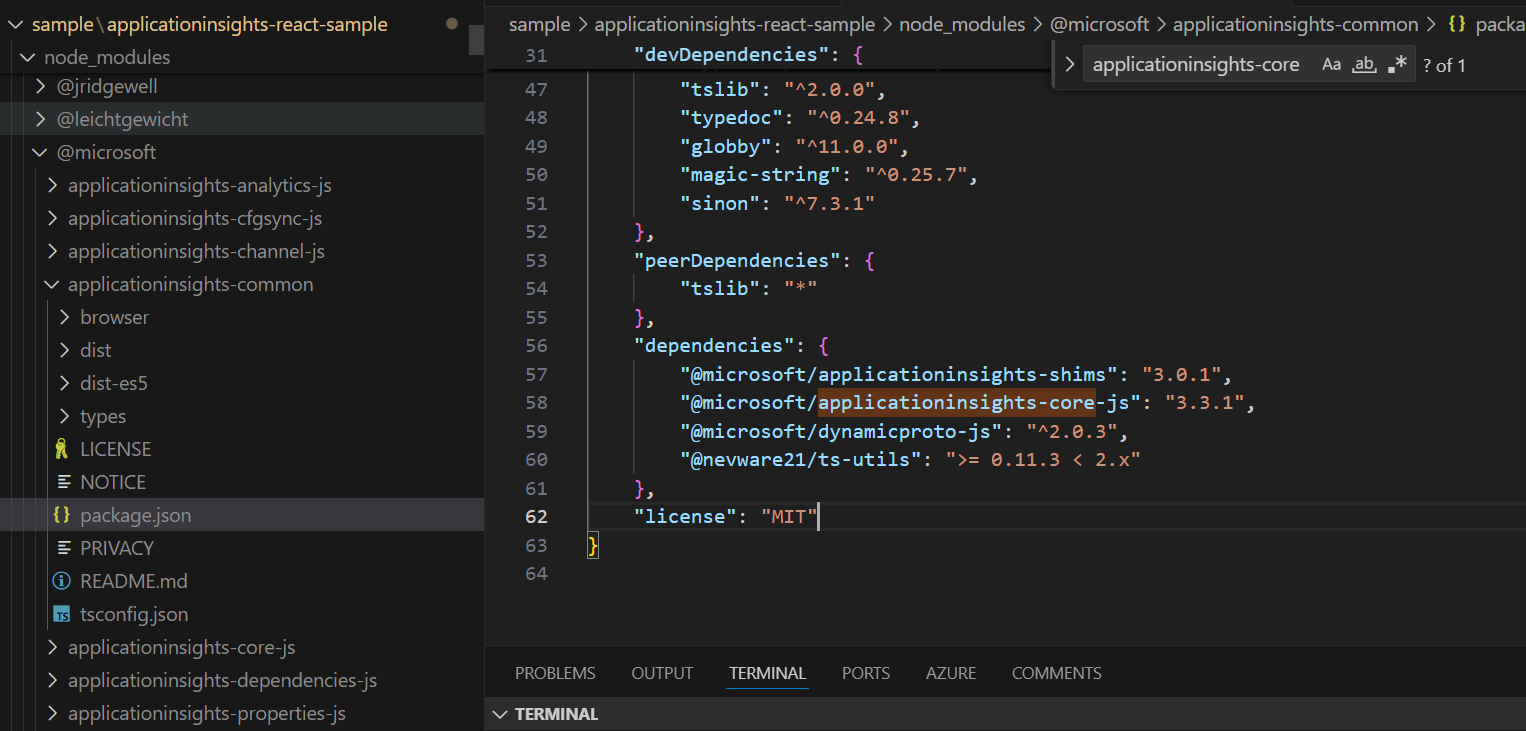Viewport: 1526px width, 731px height.
Task: Click the explorer vertical scrollbar thumb
Action: [476, 40]
